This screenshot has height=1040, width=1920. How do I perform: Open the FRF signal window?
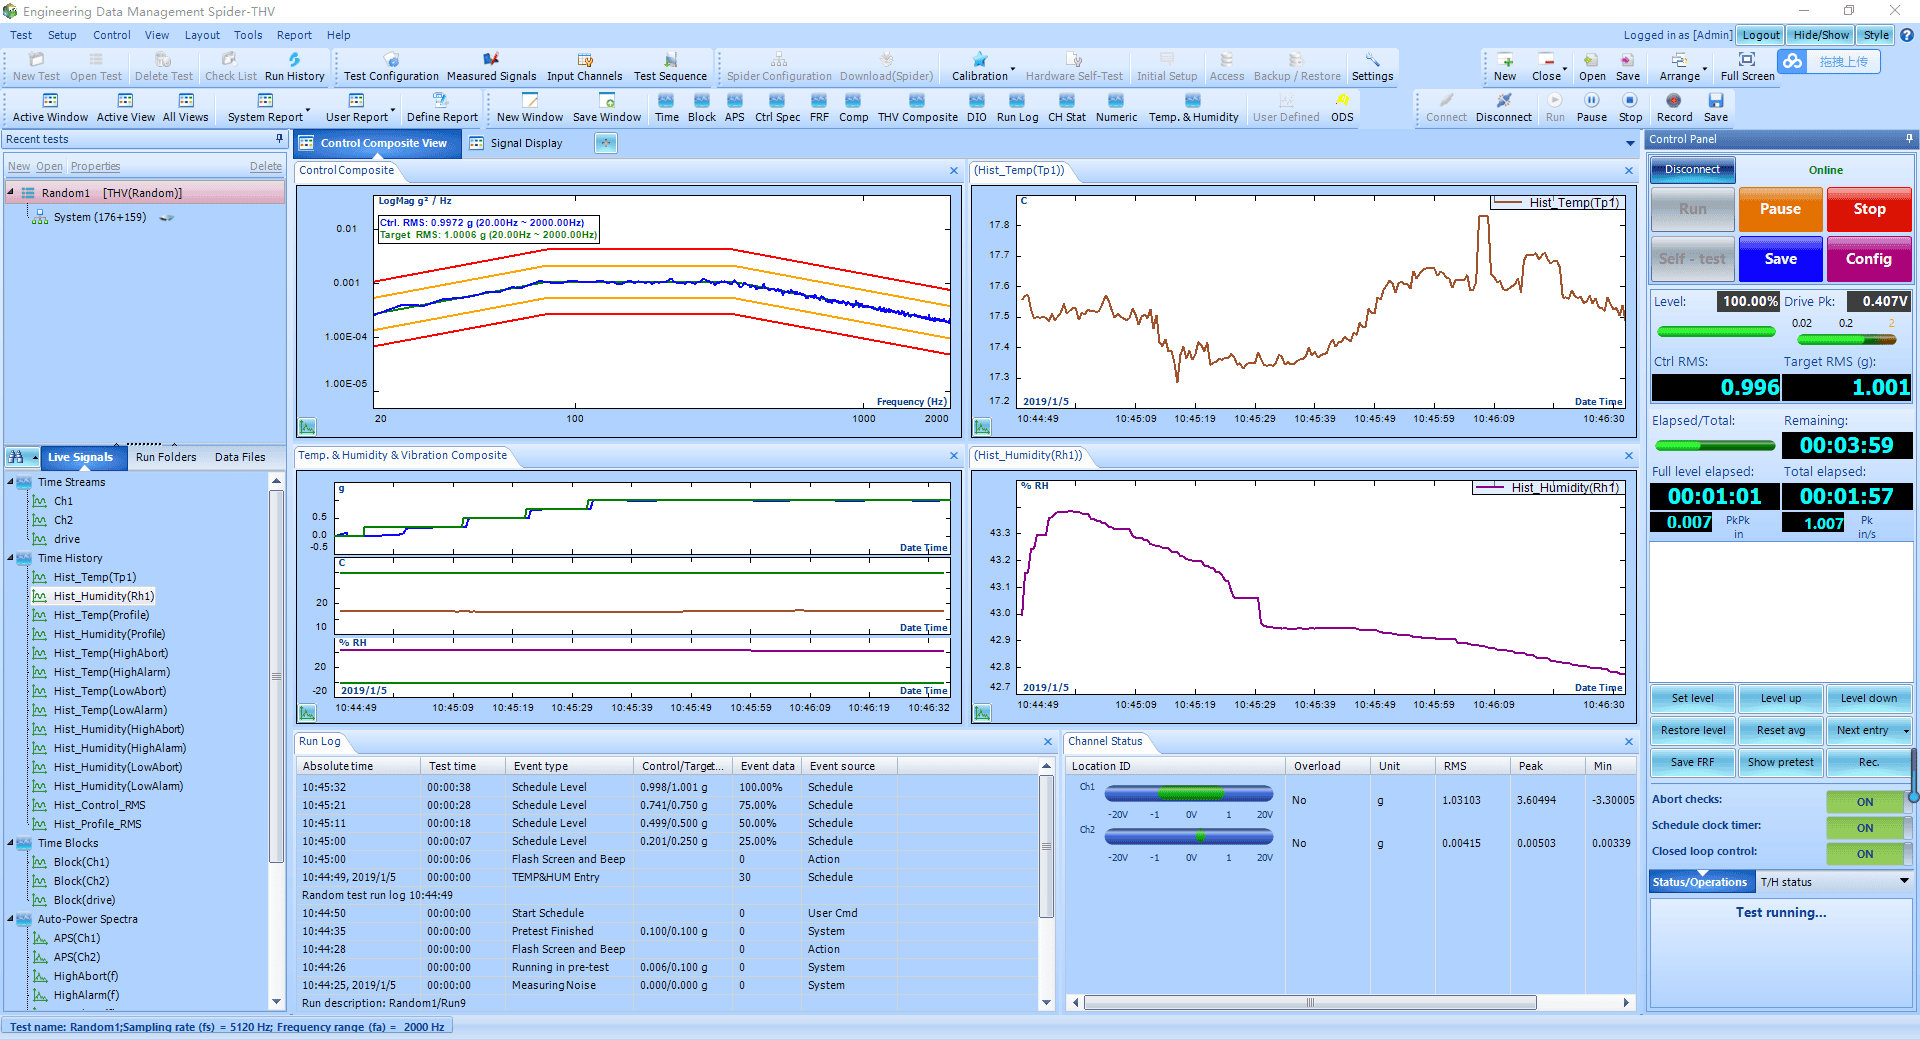coord(819,107)
